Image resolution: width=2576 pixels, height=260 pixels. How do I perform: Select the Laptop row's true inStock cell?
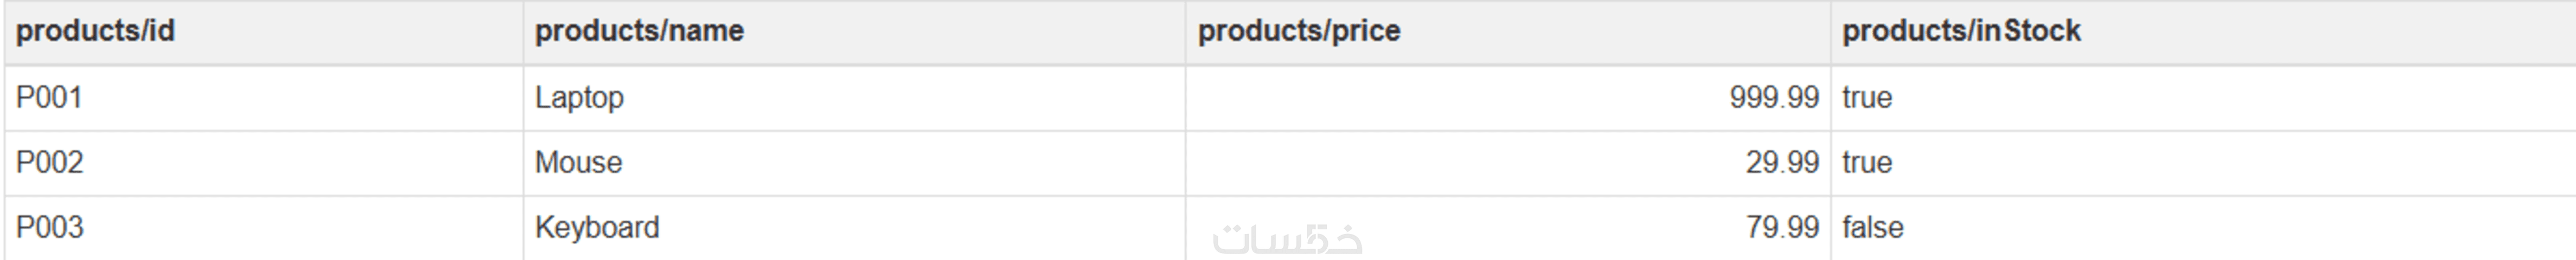(1867, 98)
